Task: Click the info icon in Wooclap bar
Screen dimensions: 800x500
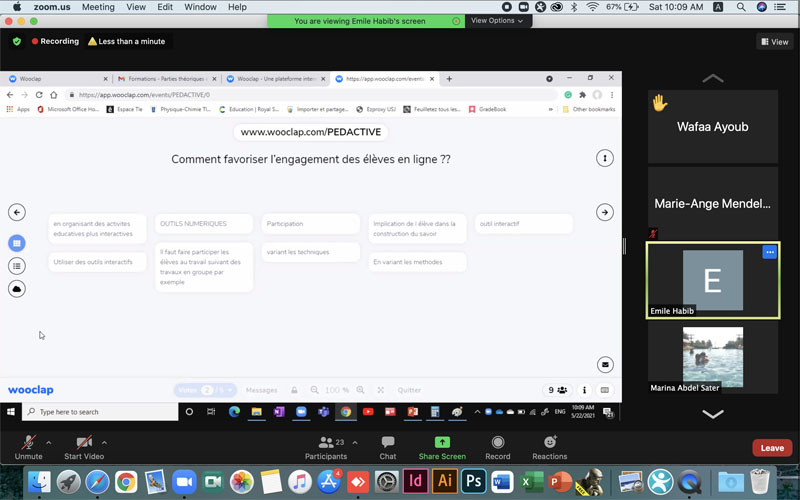Action: (x=584, y=390)
